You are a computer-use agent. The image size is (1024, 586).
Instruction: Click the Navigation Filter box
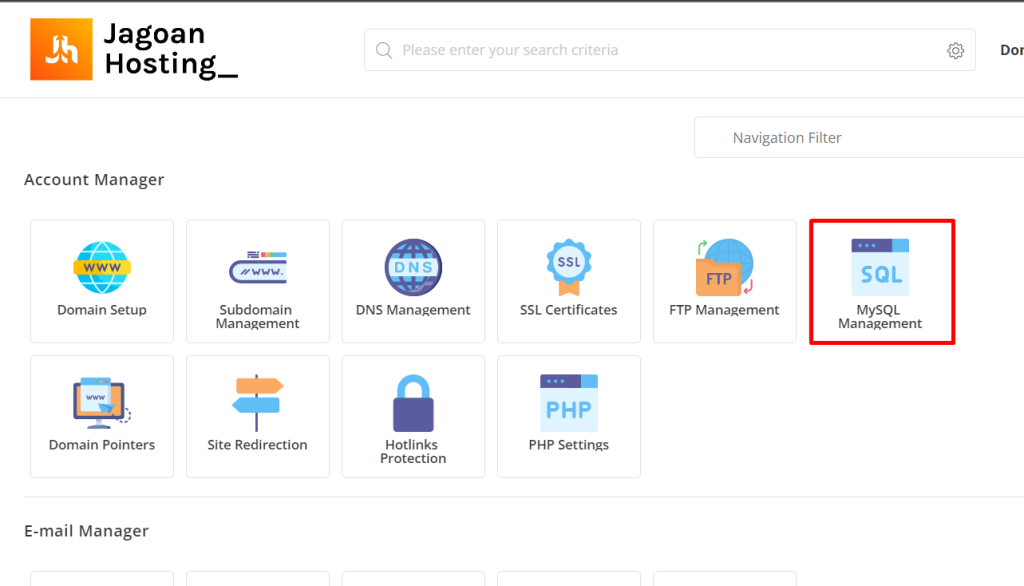[858, 137]
